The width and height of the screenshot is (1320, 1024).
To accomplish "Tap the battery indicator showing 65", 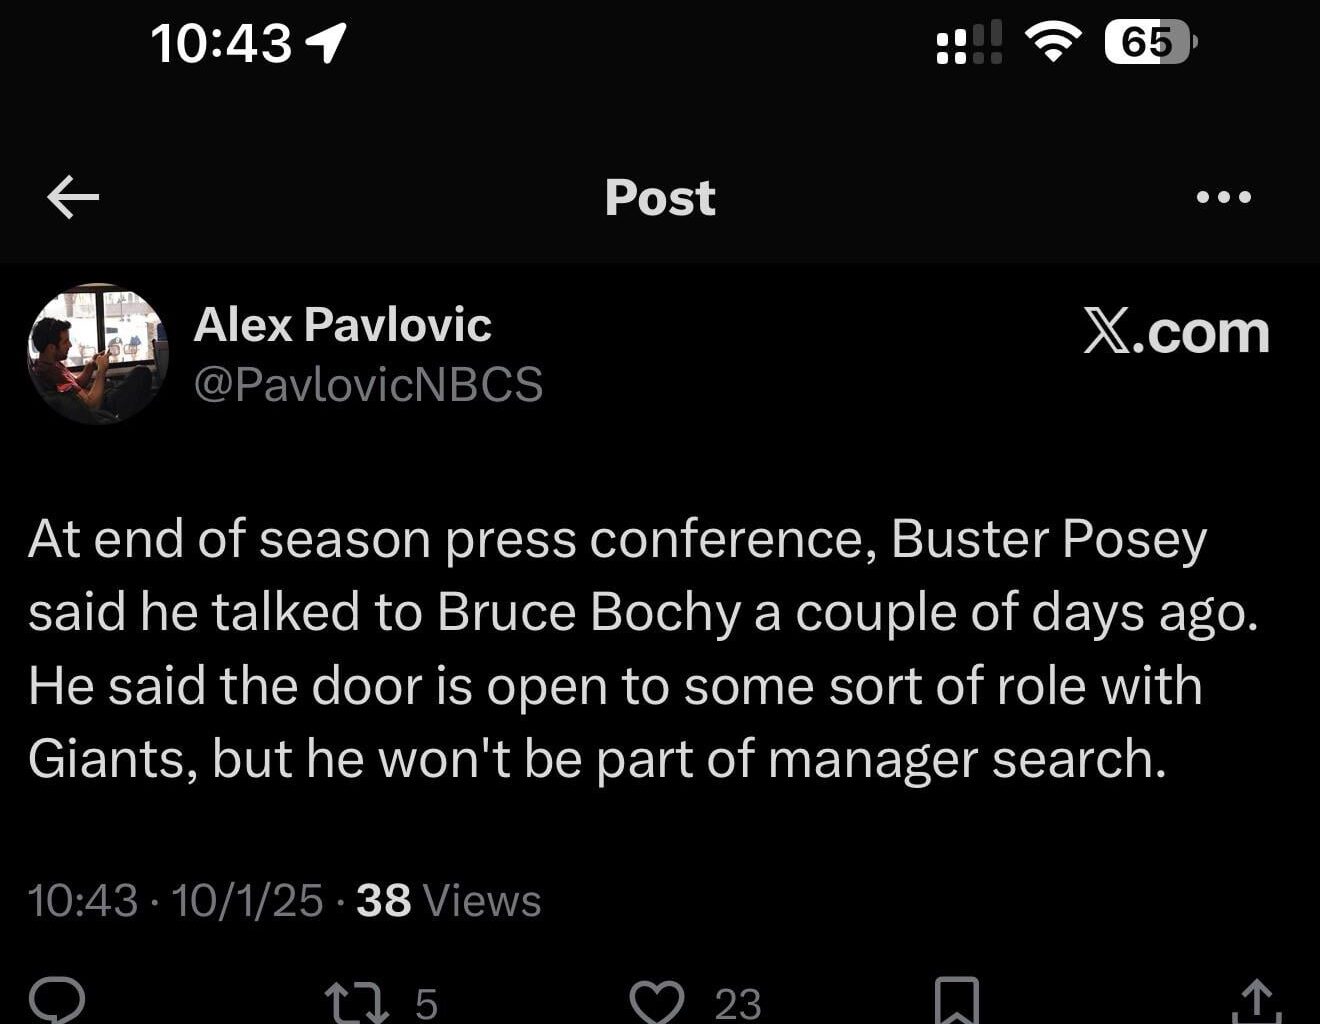I will click(x=1148, y=43).
